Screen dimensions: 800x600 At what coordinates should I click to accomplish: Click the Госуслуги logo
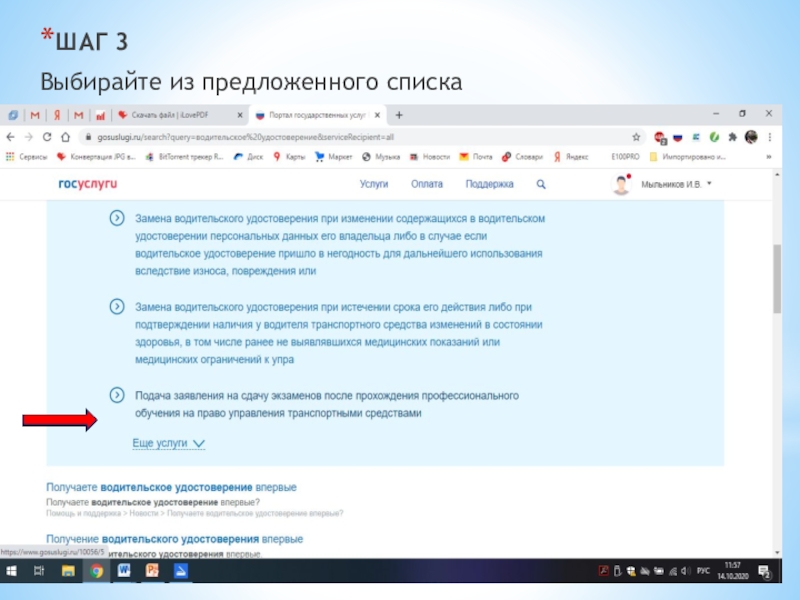coord(87,184)
